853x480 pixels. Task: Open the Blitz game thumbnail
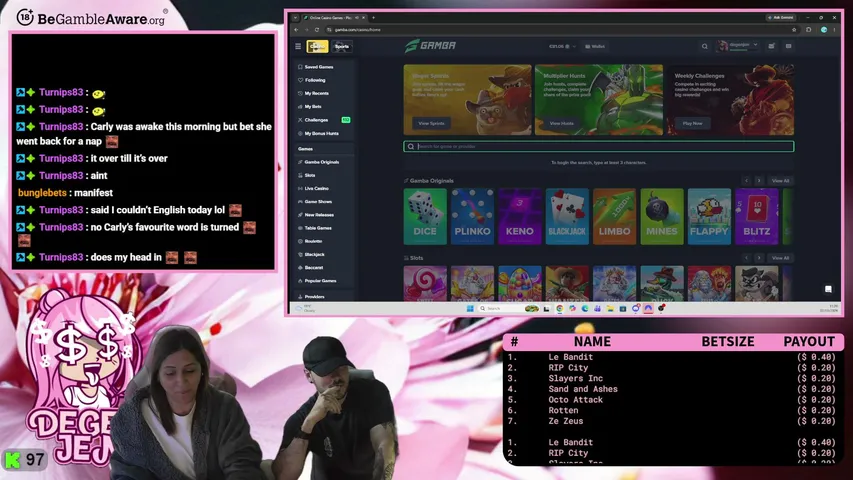pos(756,217)
